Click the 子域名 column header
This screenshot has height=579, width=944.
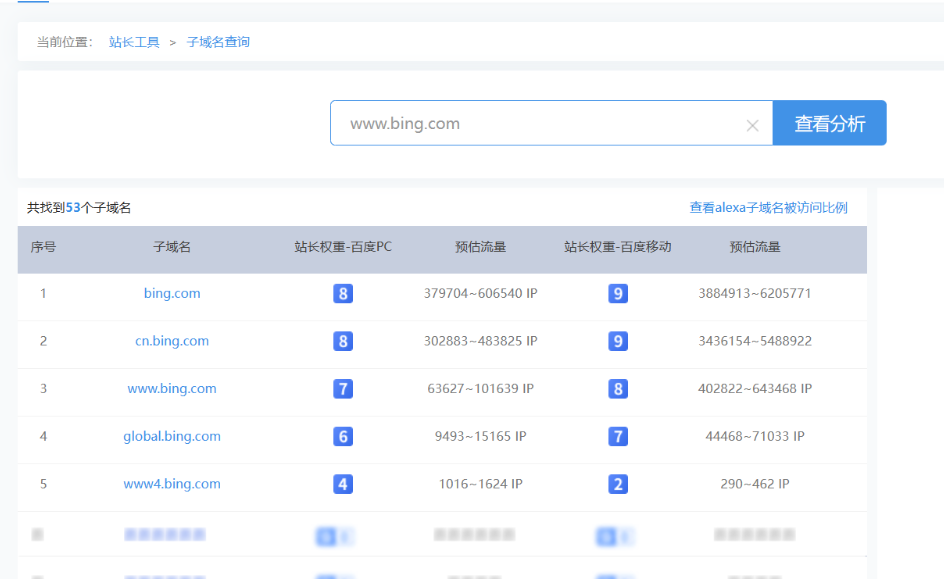(x=172, y=247)
